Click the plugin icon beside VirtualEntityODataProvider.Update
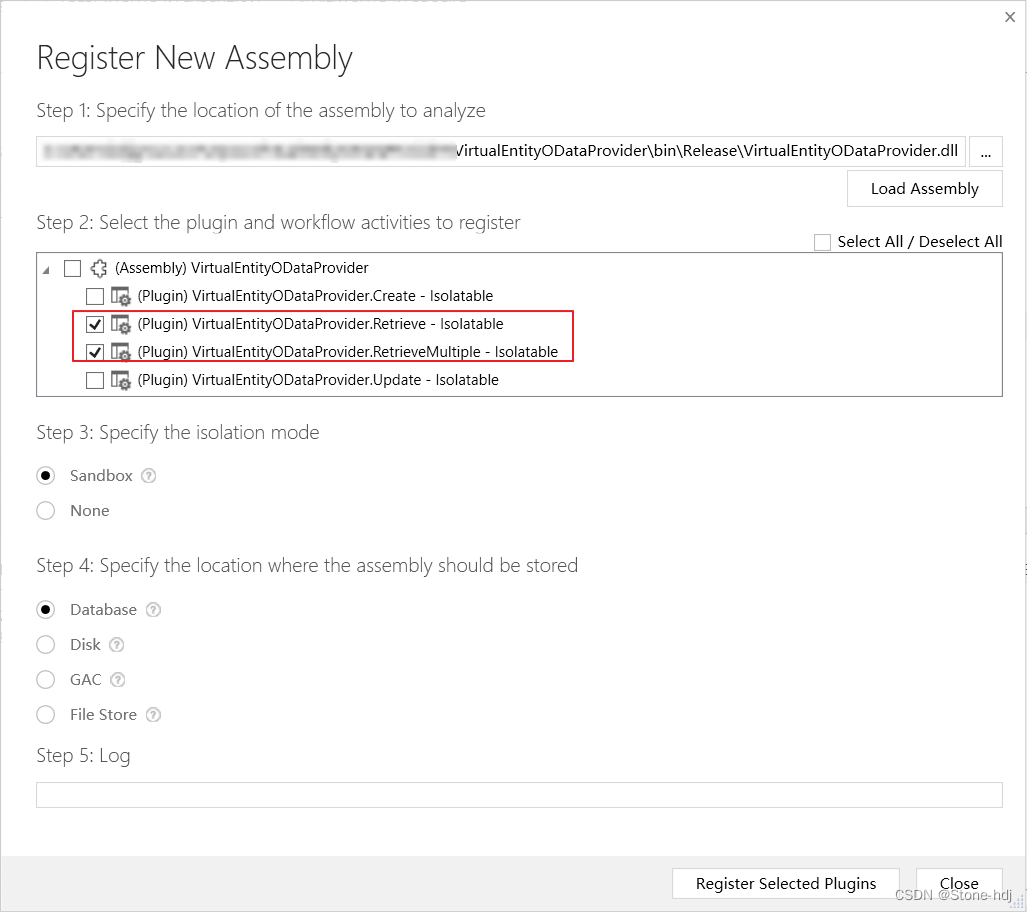Viewport: 1027px width, 912px height. click(120, 380)
